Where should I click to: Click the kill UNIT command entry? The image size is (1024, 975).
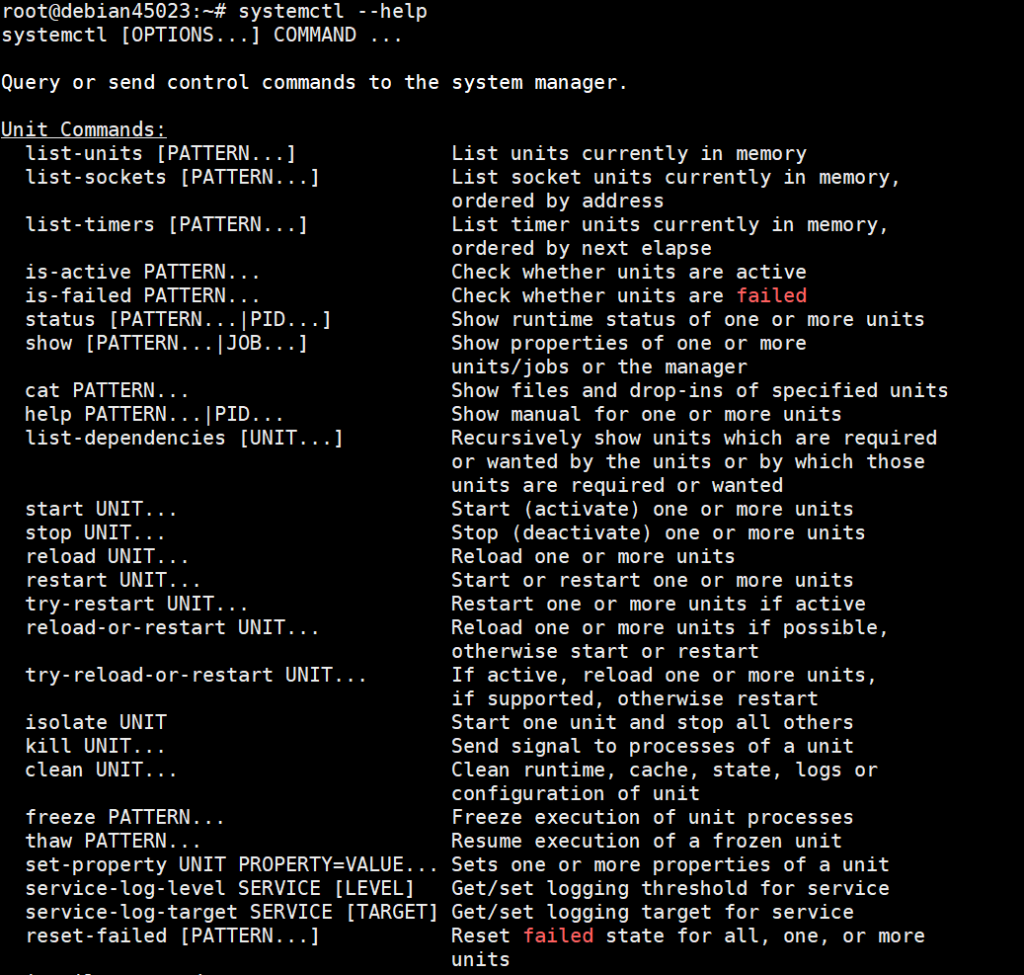pyautogui.click(x=95, y=746)
